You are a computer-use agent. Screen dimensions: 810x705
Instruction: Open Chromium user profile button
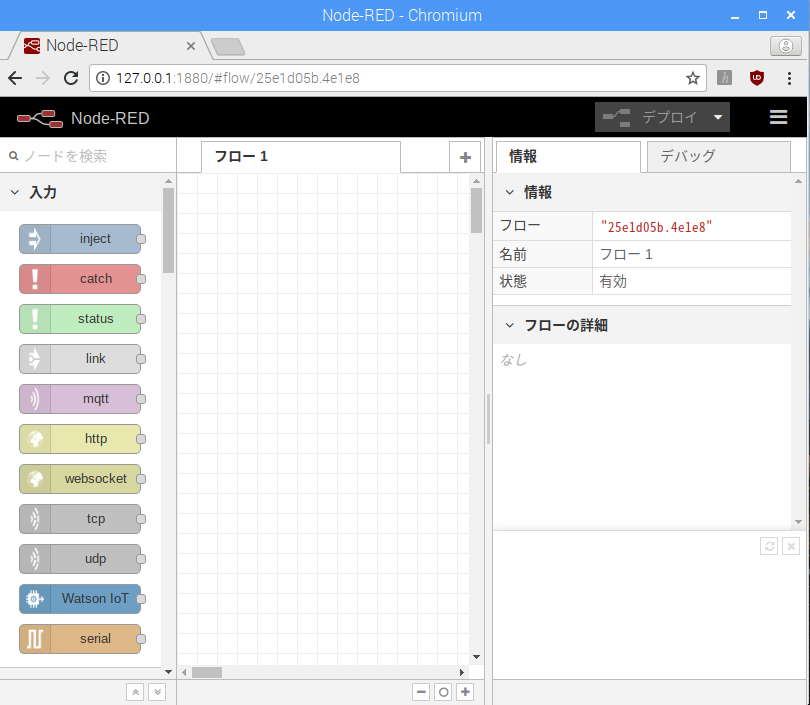coord(786,46)
